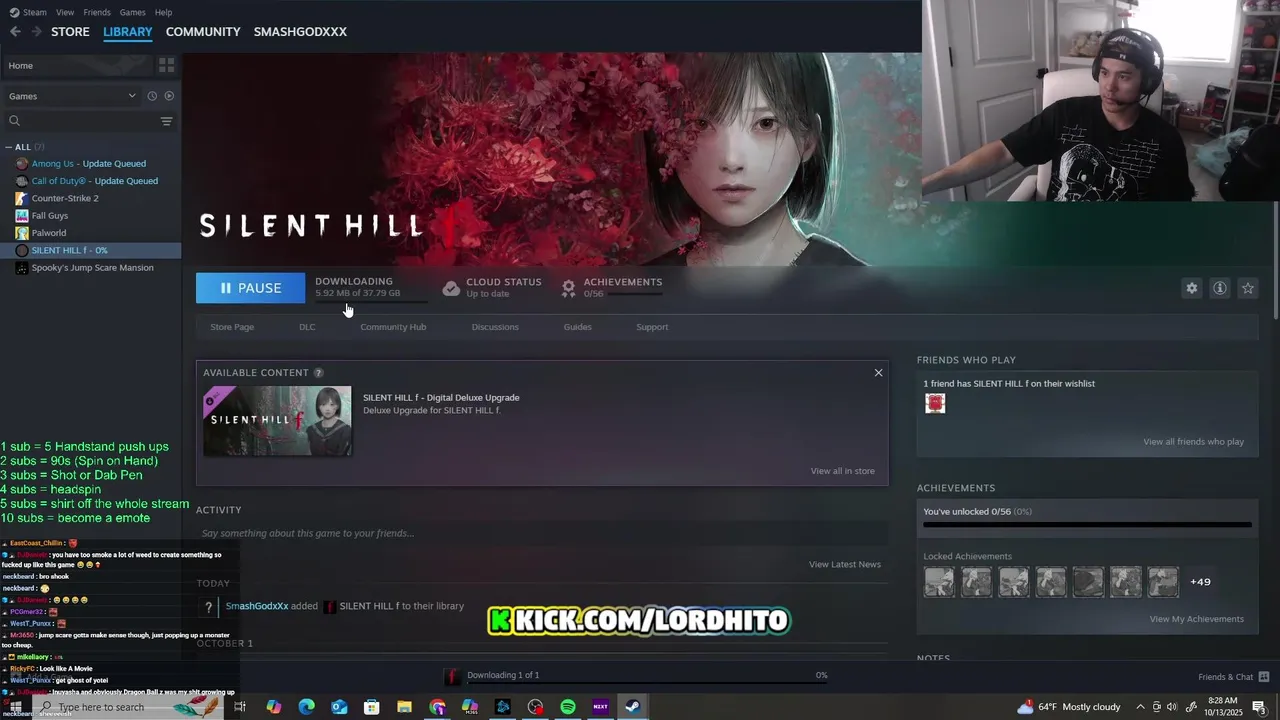Screen dimensions: 1280x720
Task: Open Digital Deluxe Upgrade thumbnail
Action: tap(277, 421)
